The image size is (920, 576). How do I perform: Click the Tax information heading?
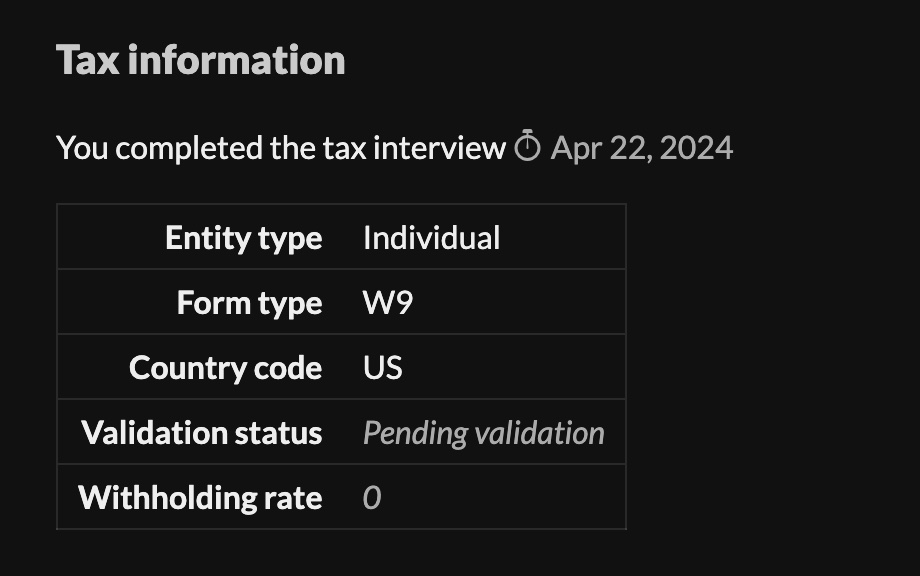pyautogui.click(x=200, y=60)
